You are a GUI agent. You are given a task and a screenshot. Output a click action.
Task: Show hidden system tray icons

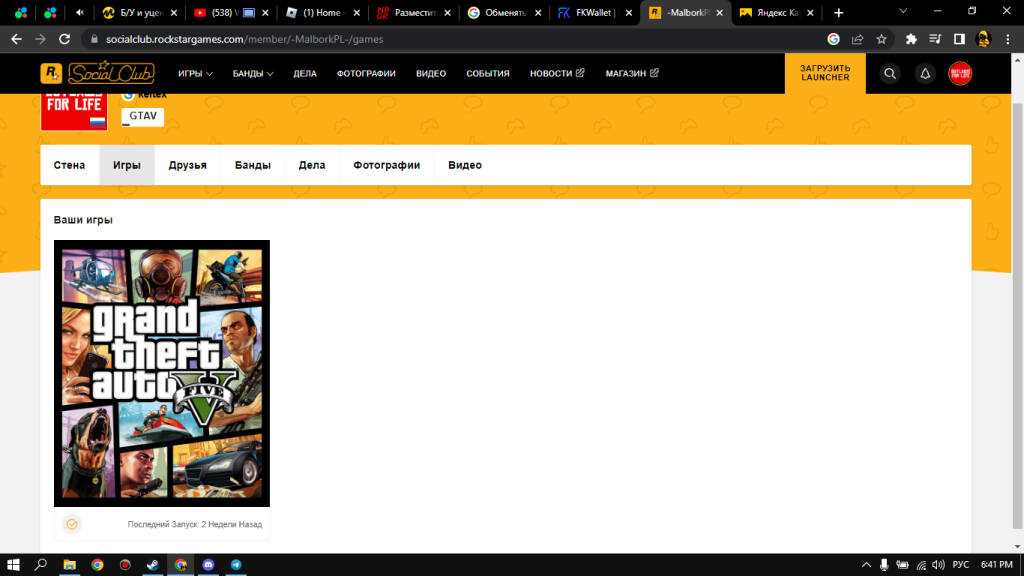tap(866, 564)
